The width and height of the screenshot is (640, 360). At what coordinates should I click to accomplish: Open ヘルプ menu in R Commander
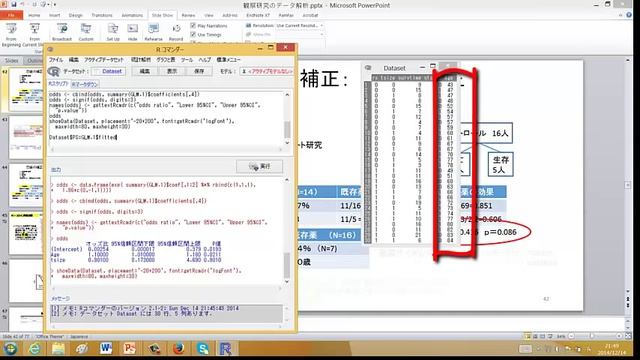pyautogui.click(x=205, y=60)
